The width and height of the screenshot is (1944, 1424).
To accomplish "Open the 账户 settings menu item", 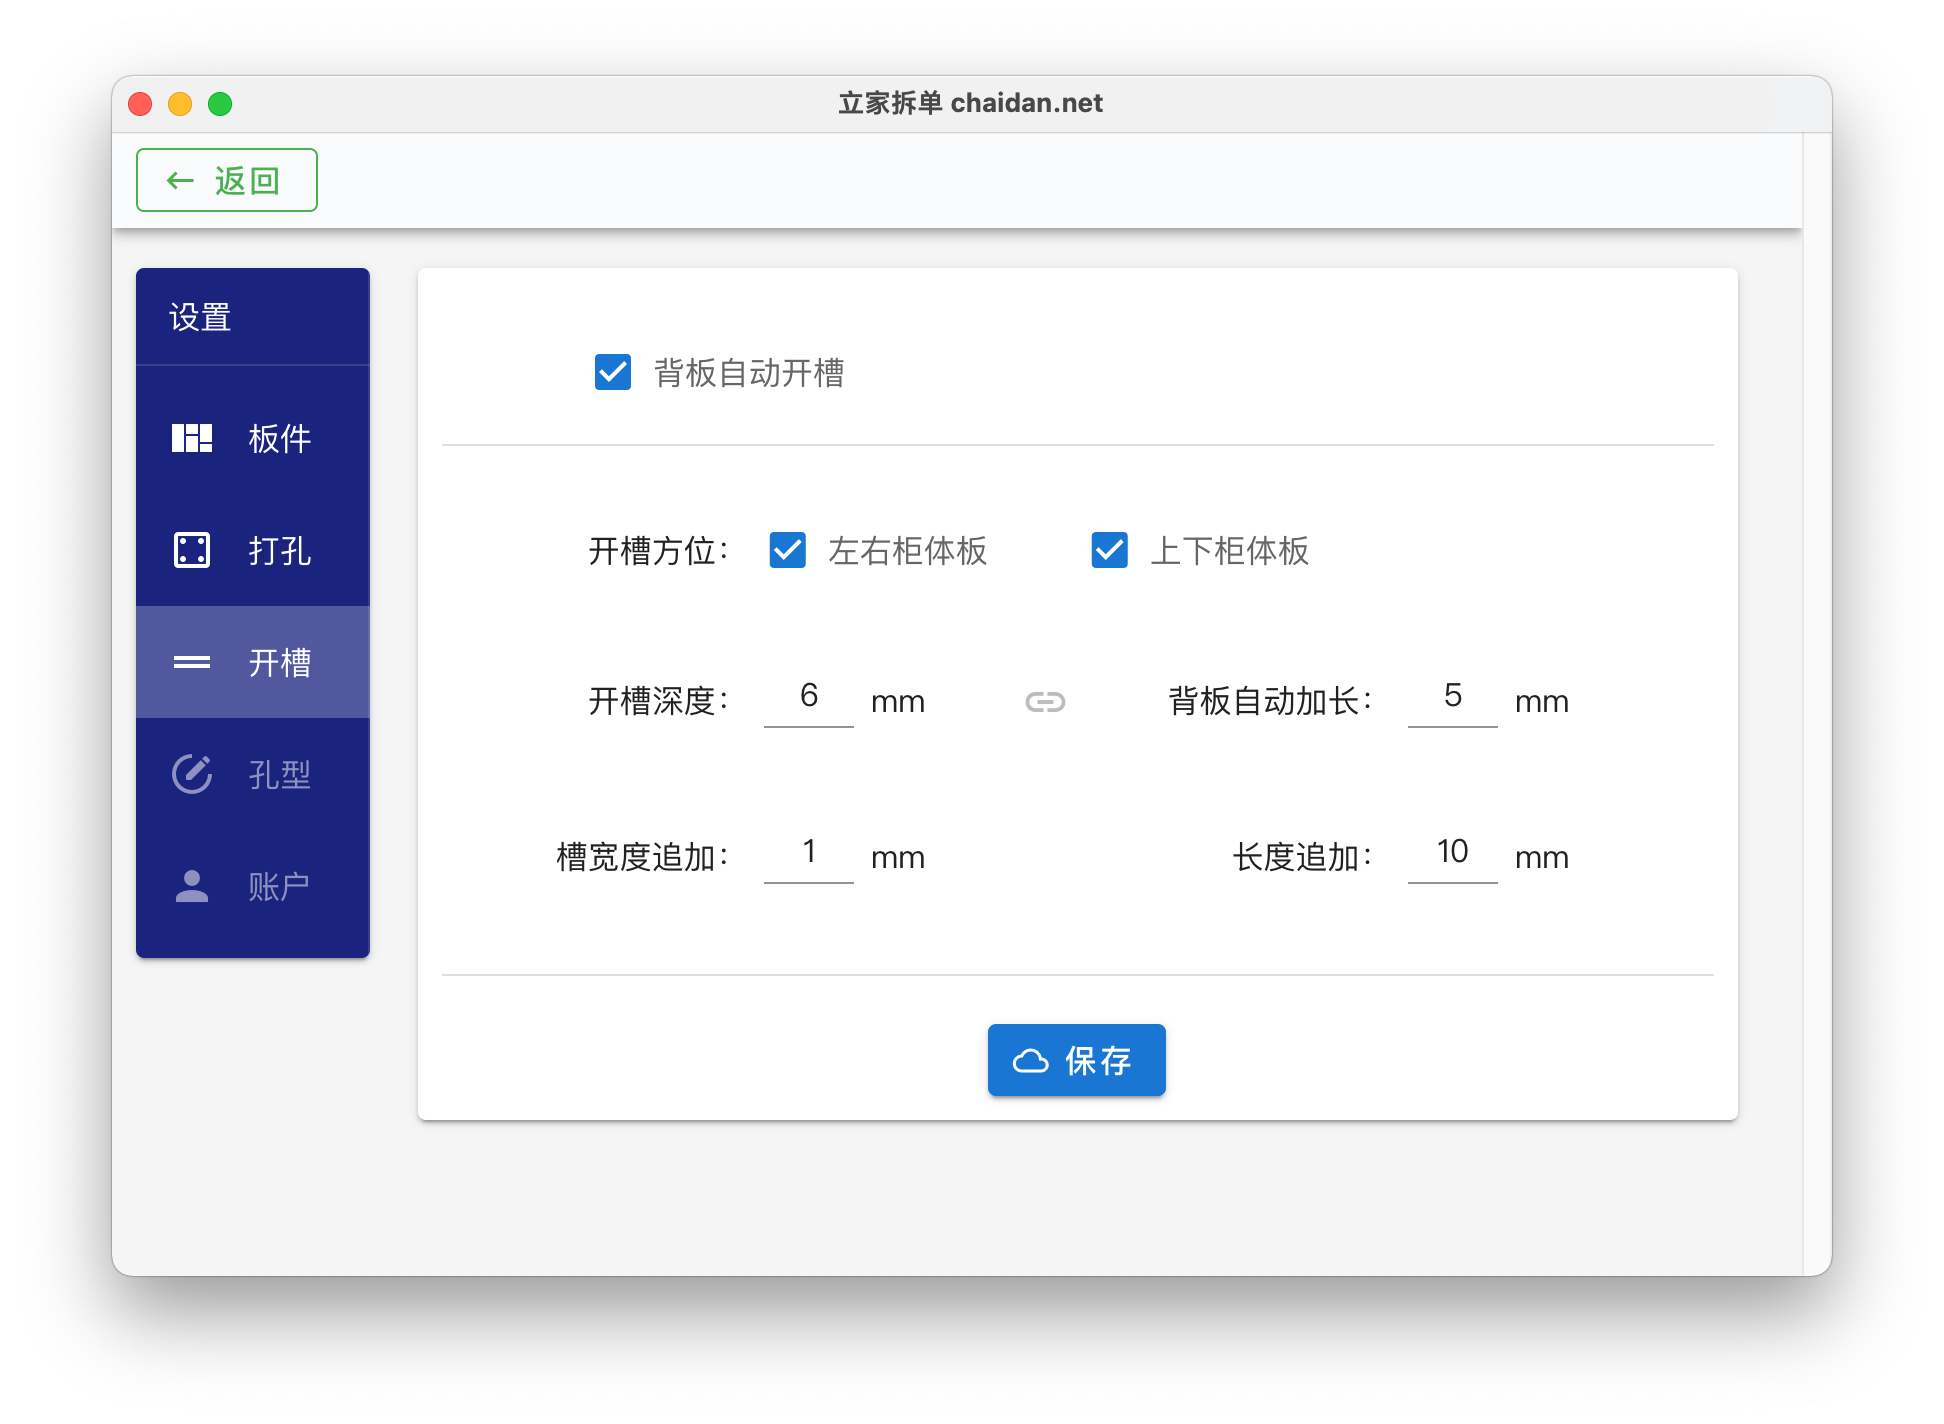I will pos(253,886).
